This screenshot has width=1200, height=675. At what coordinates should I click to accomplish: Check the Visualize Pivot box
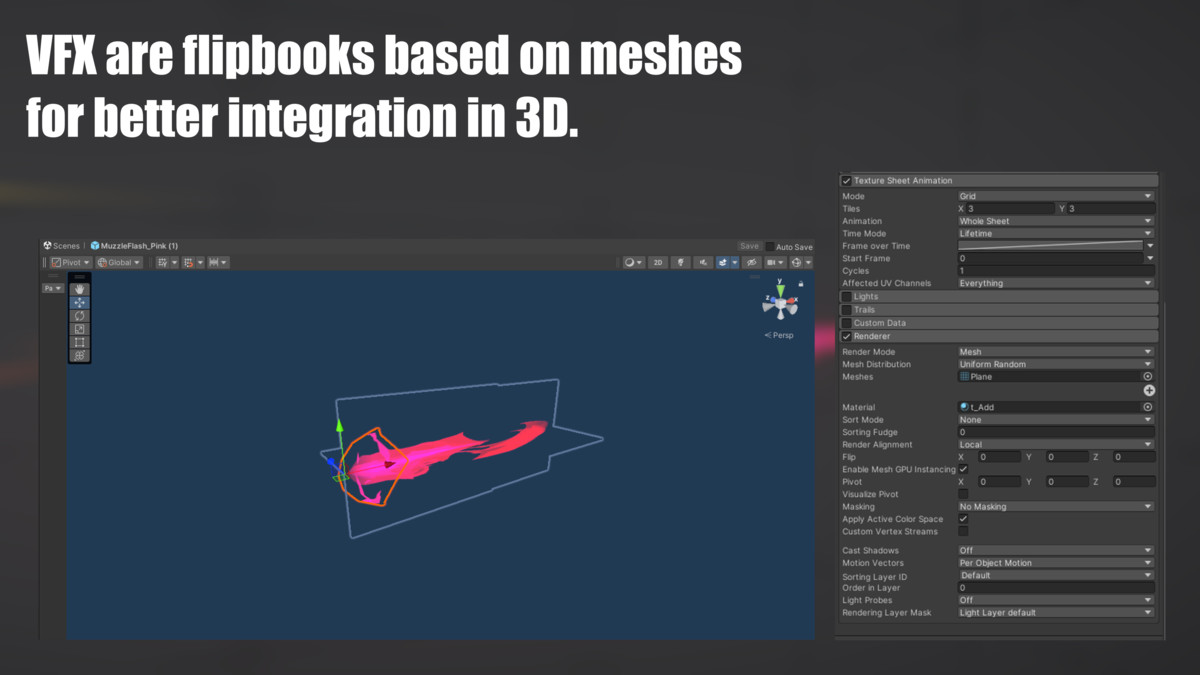point(963,494)
